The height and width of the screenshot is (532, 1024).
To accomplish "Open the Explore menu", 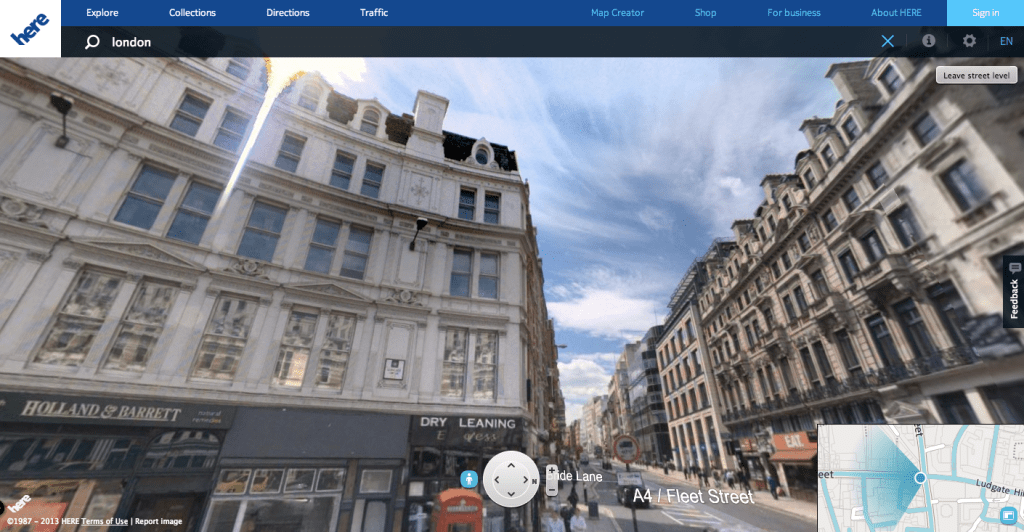I will [102, 12].
